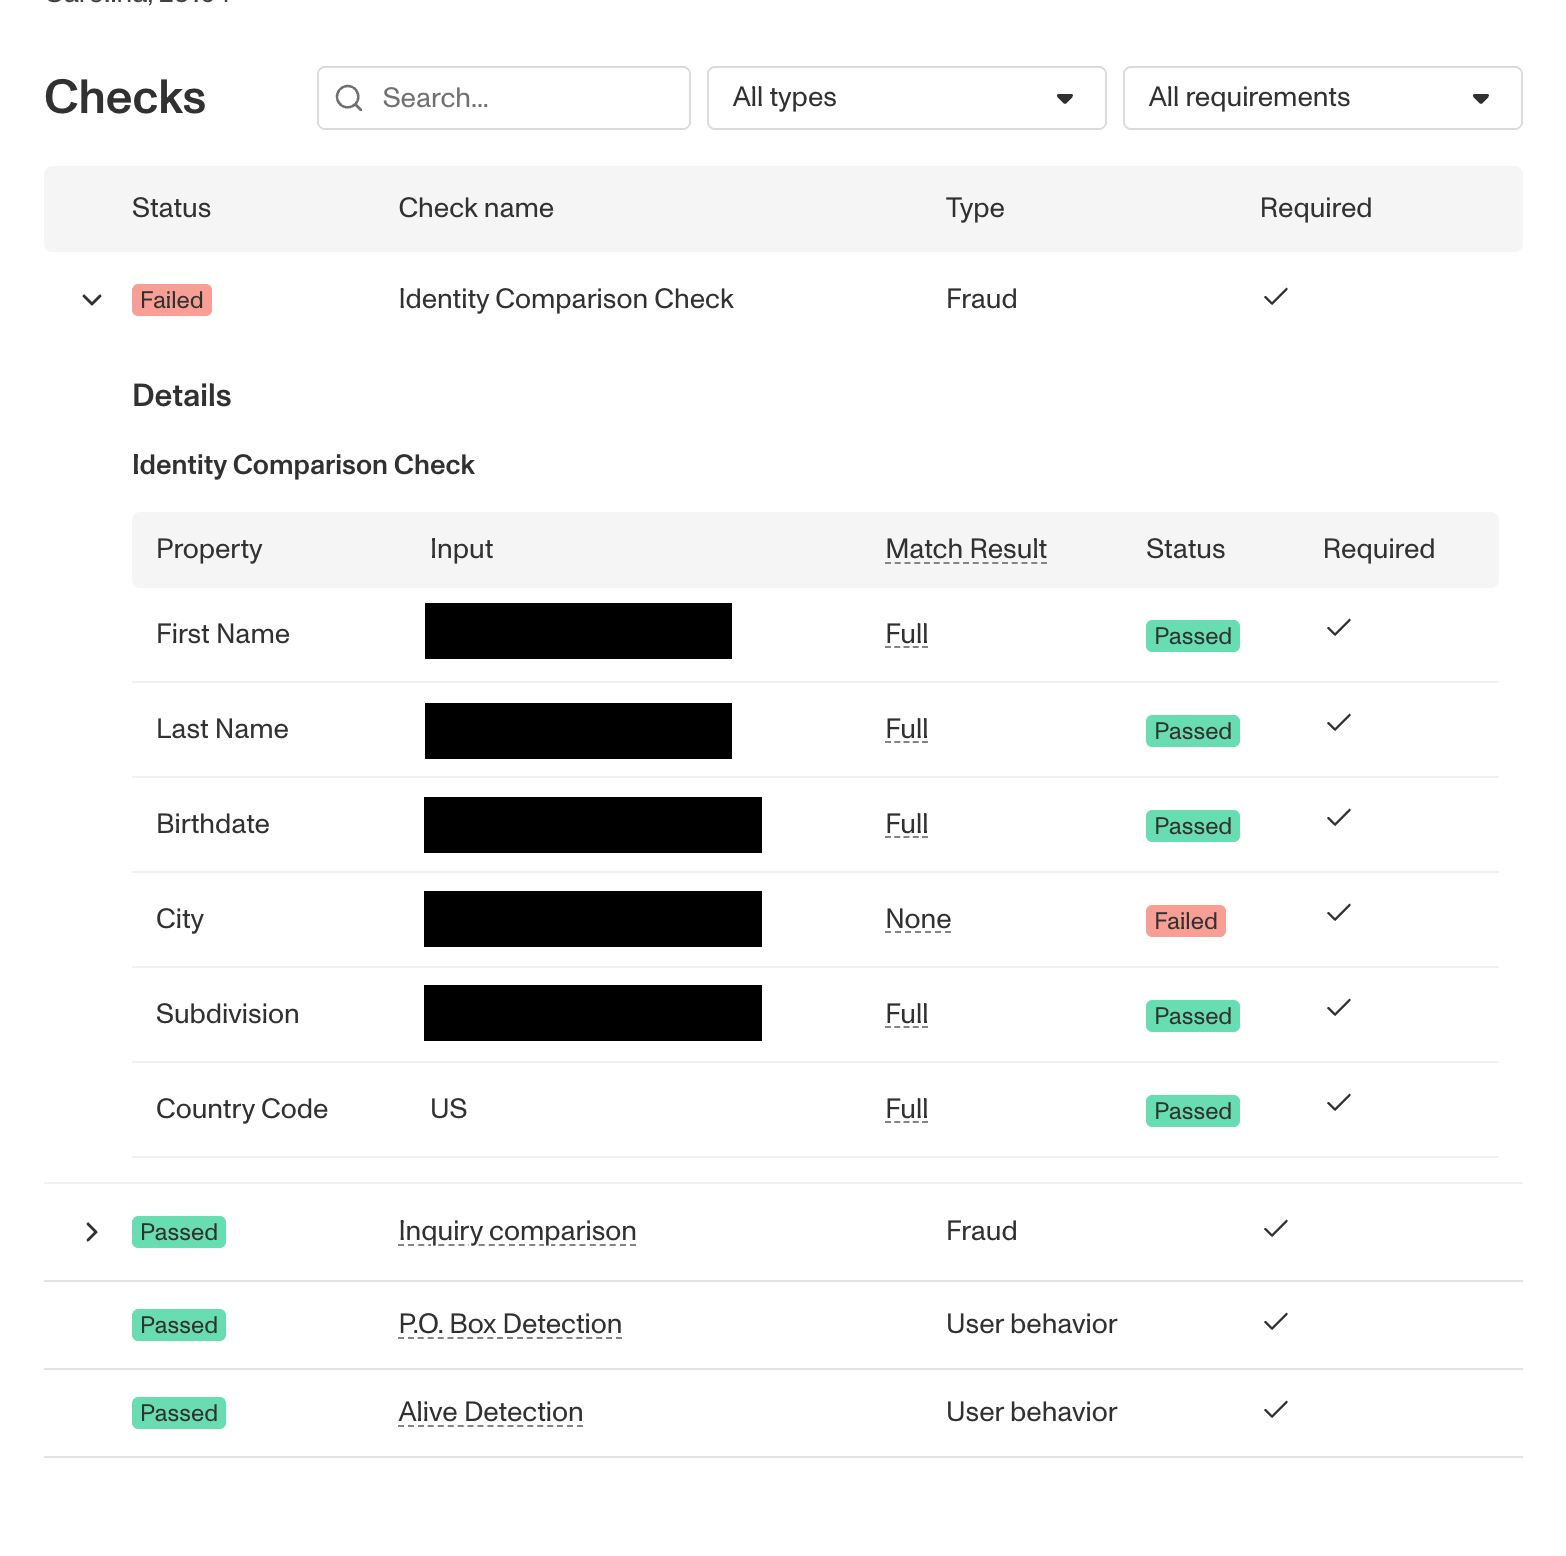Click the required checkmark for Country Code
The image size is (1566, 1556).
tap(1339, 1103)
